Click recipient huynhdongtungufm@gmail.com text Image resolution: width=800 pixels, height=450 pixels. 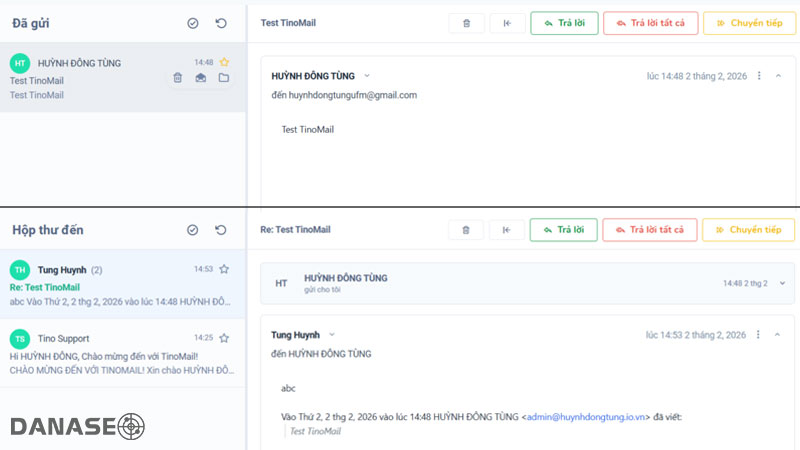tap(353, 95)
